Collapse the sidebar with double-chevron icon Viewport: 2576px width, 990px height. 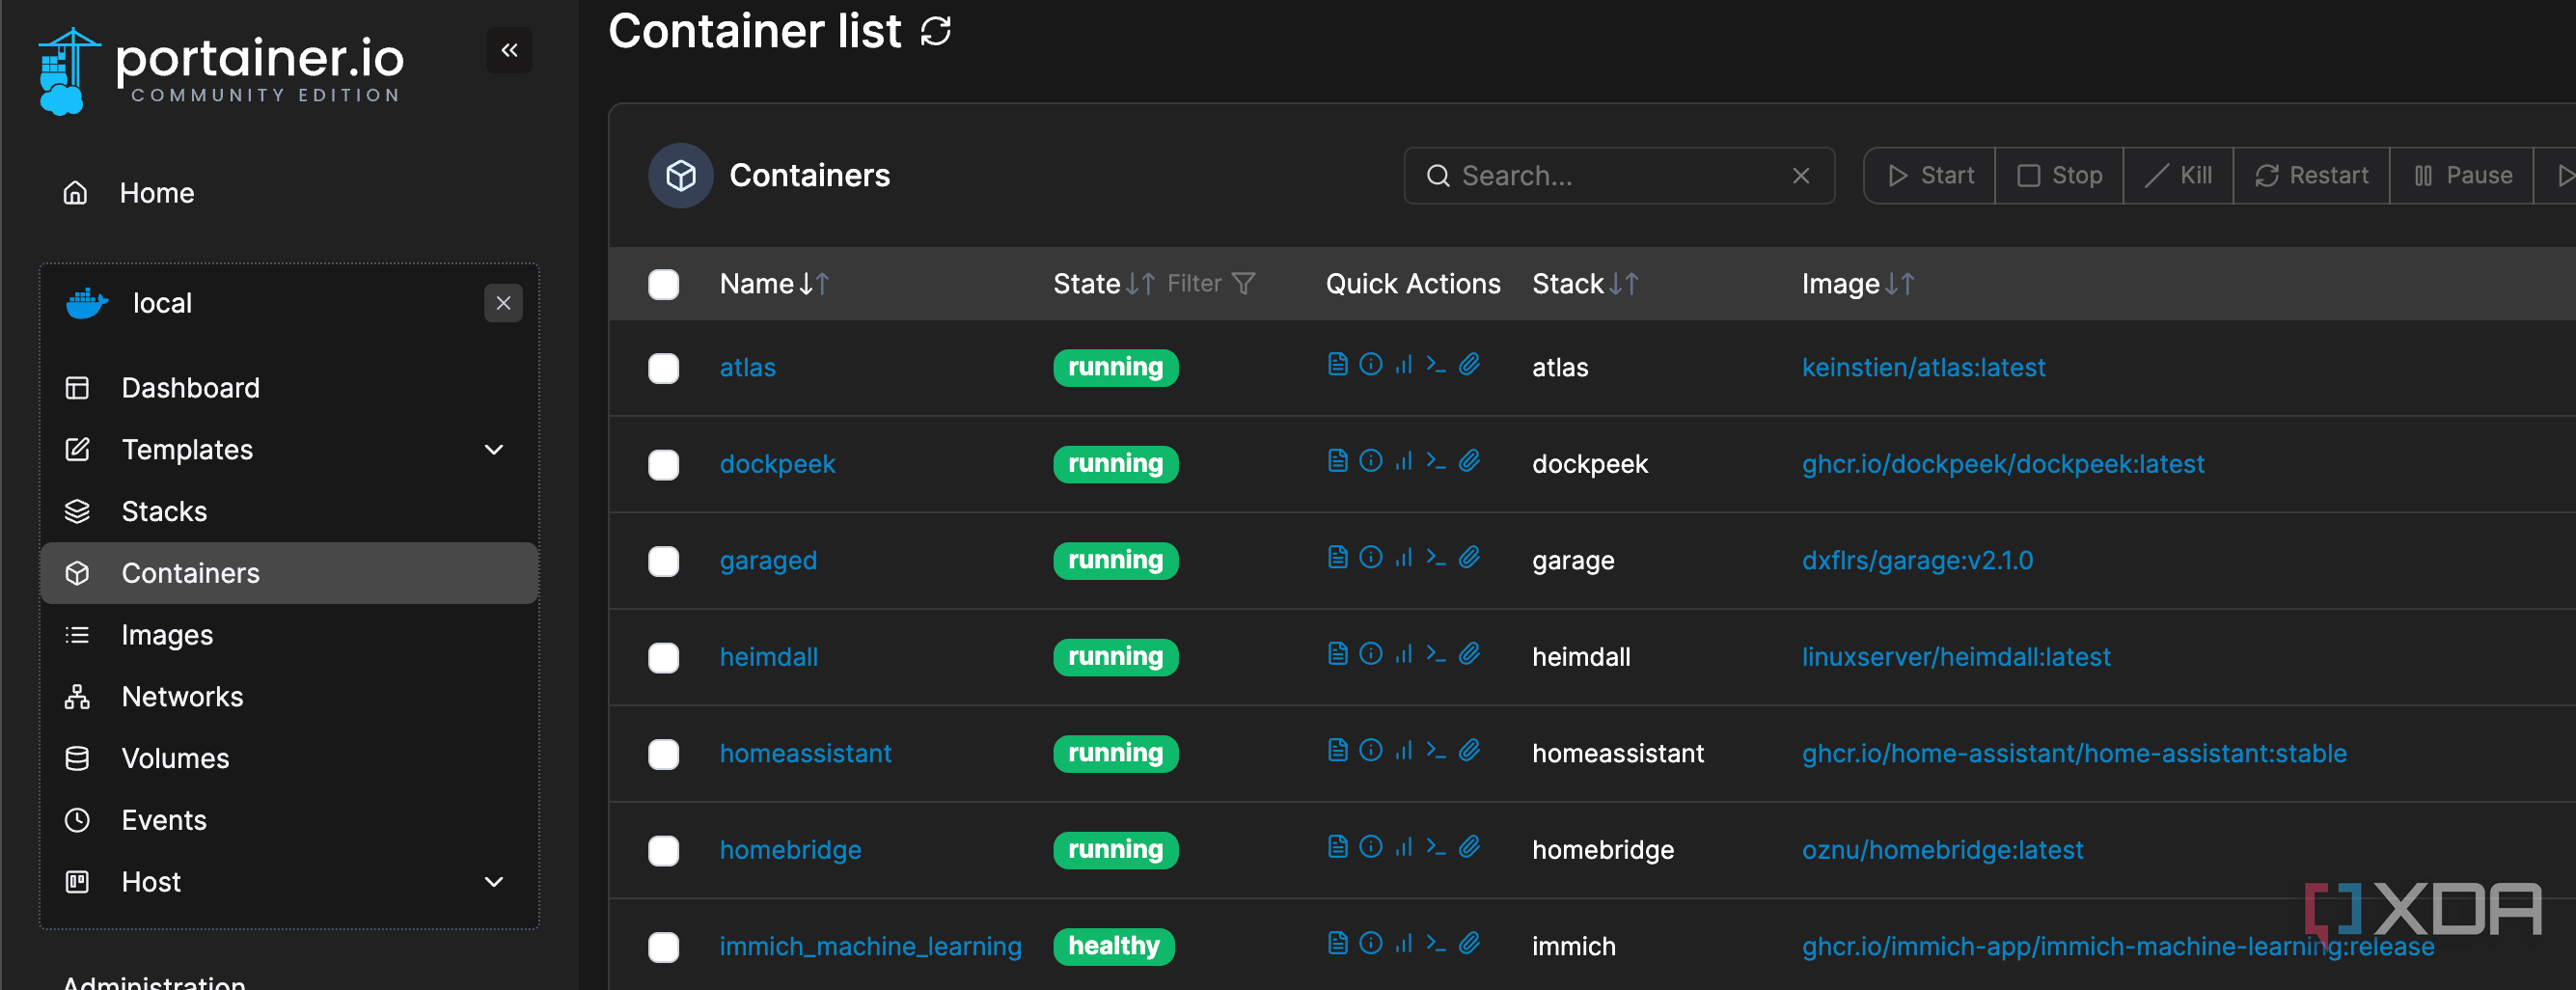point(509,50)
